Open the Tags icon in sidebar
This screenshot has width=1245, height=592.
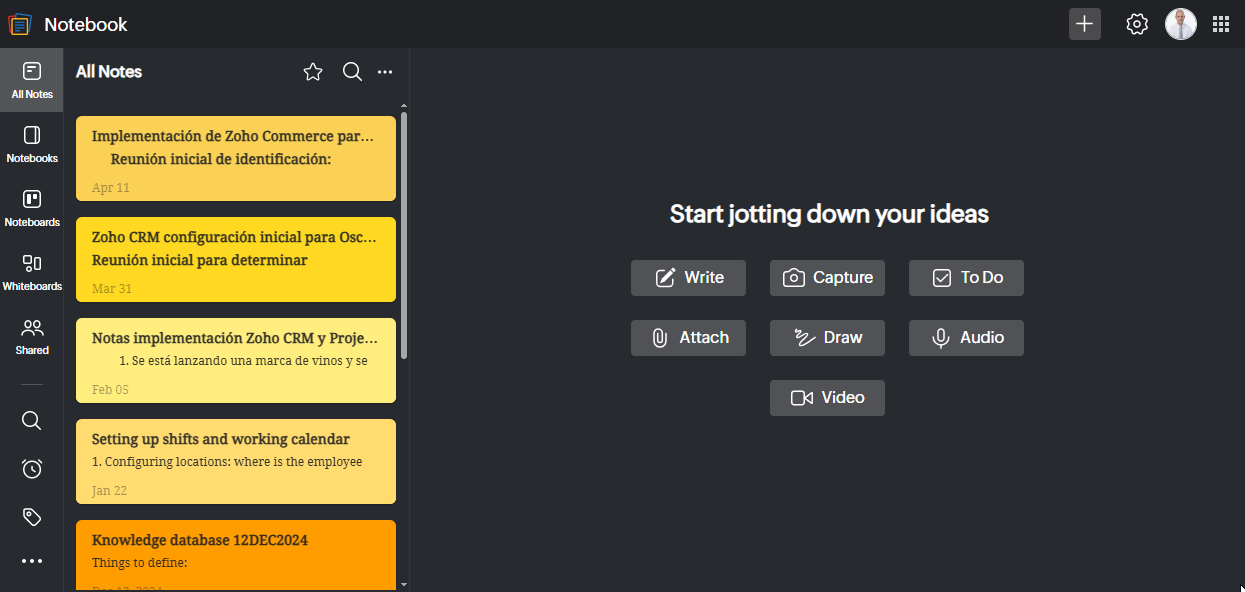(32, 516)
